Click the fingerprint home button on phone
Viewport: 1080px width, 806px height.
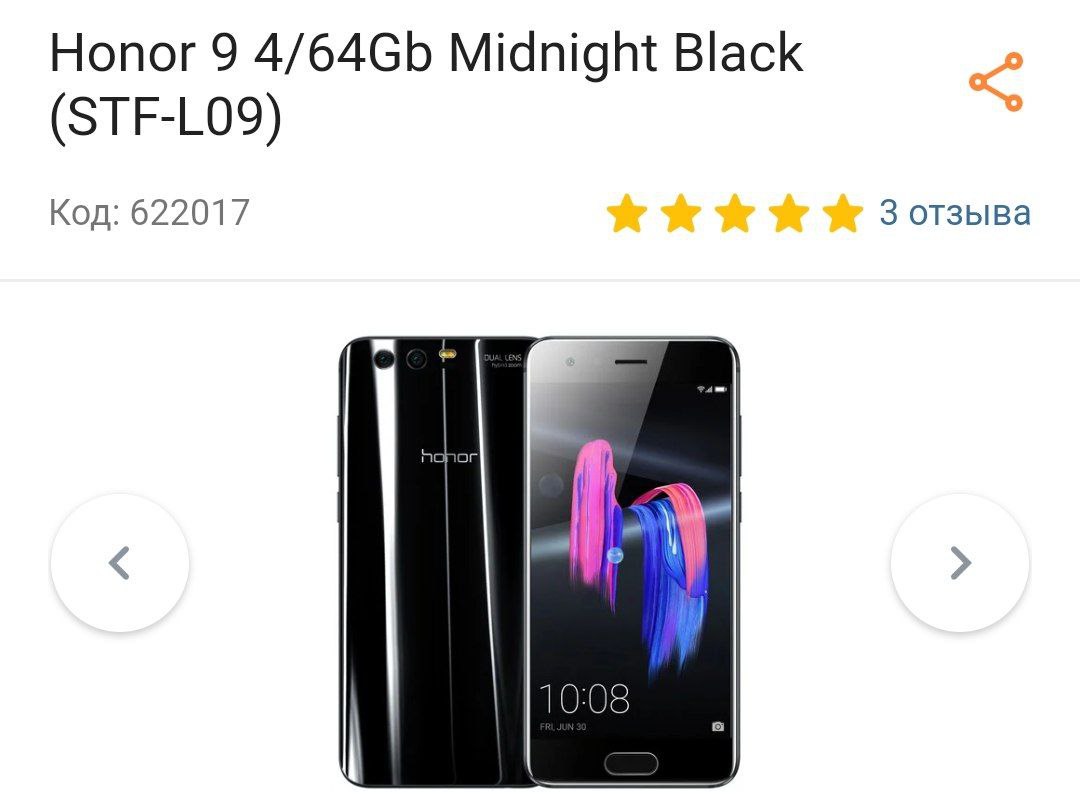coord(631,763)
